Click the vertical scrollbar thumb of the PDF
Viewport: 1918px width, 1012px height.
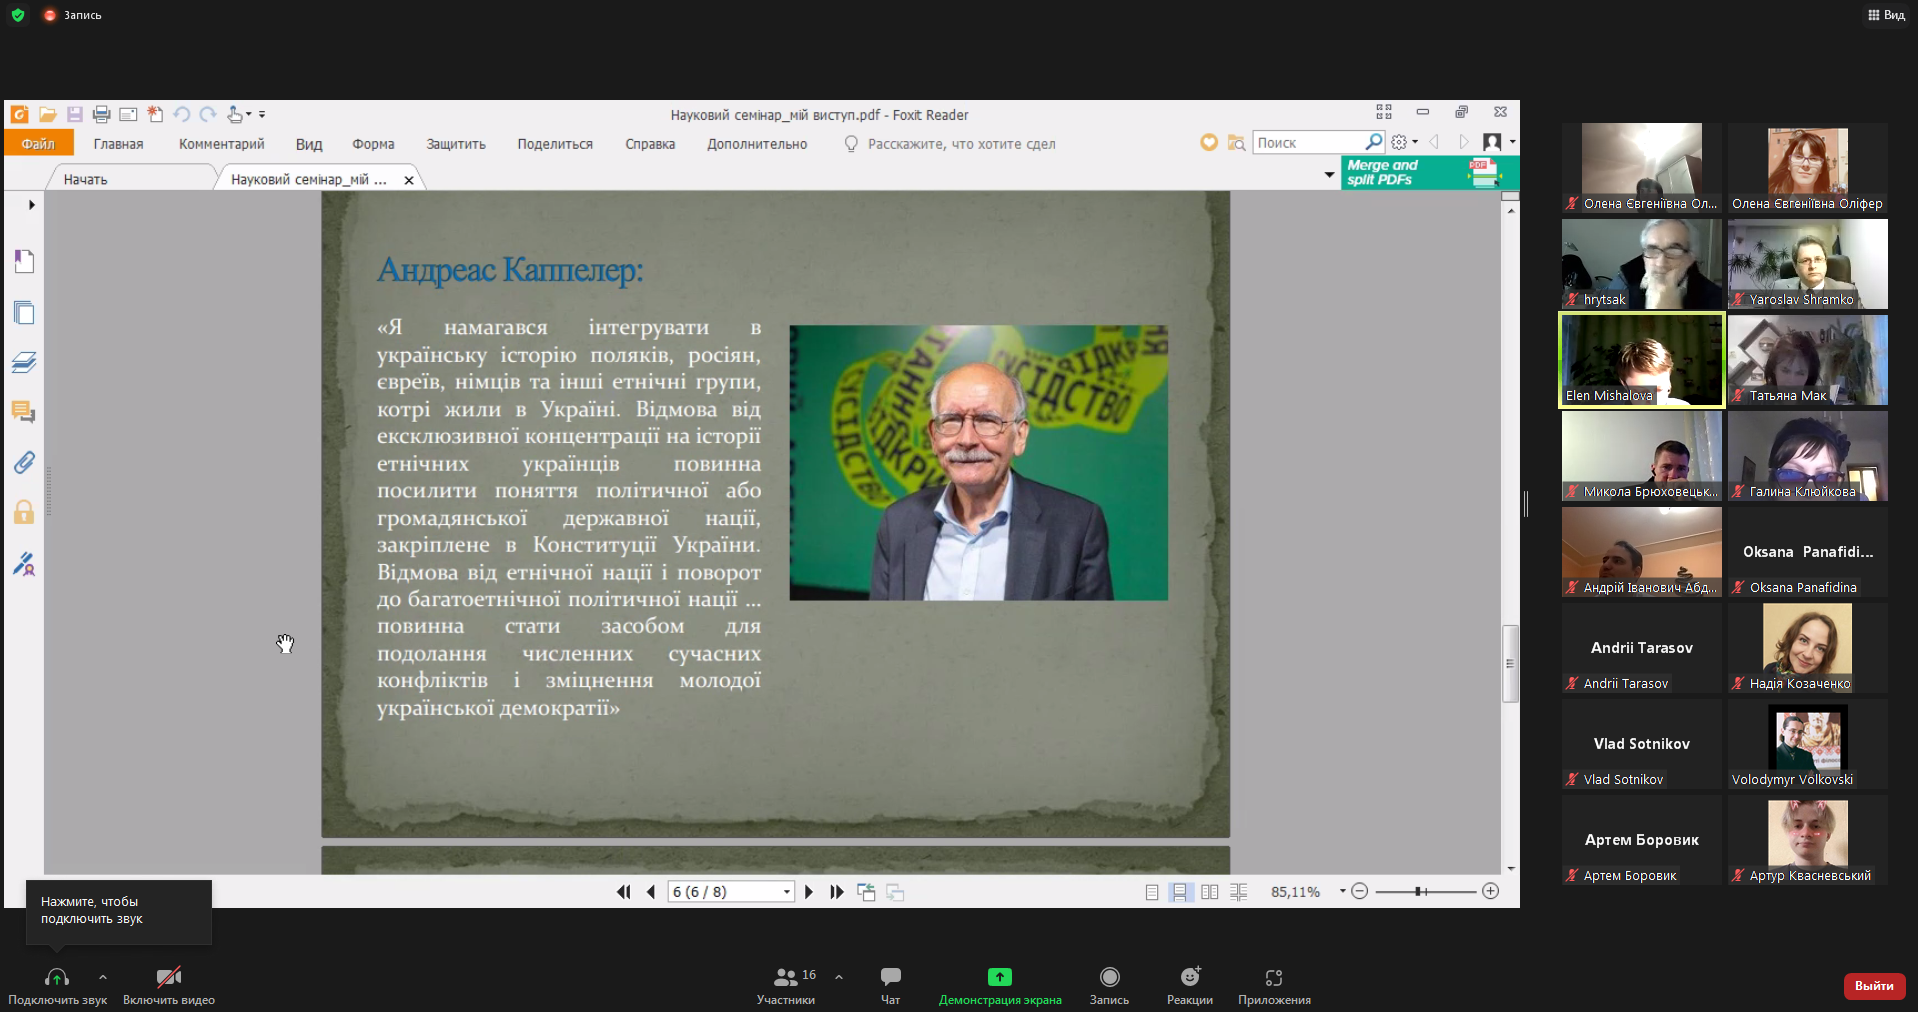[x=1510, y=664]
